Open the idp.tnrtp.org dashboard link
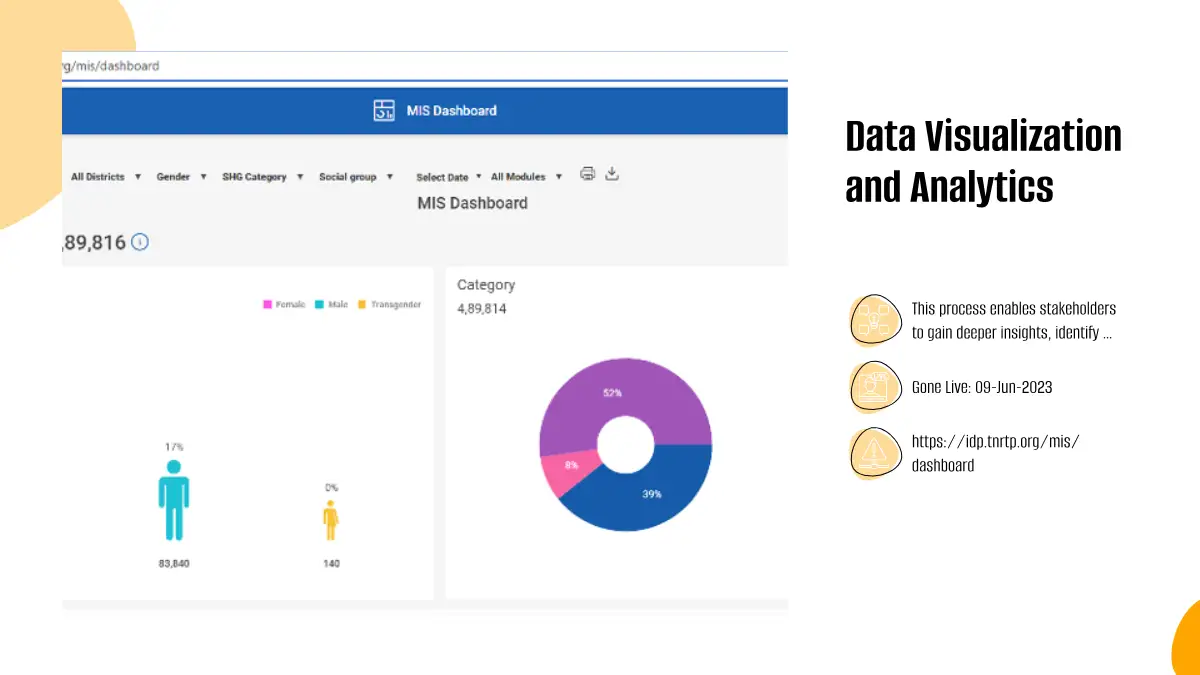The image size is (1200, 675). [995, 453]
